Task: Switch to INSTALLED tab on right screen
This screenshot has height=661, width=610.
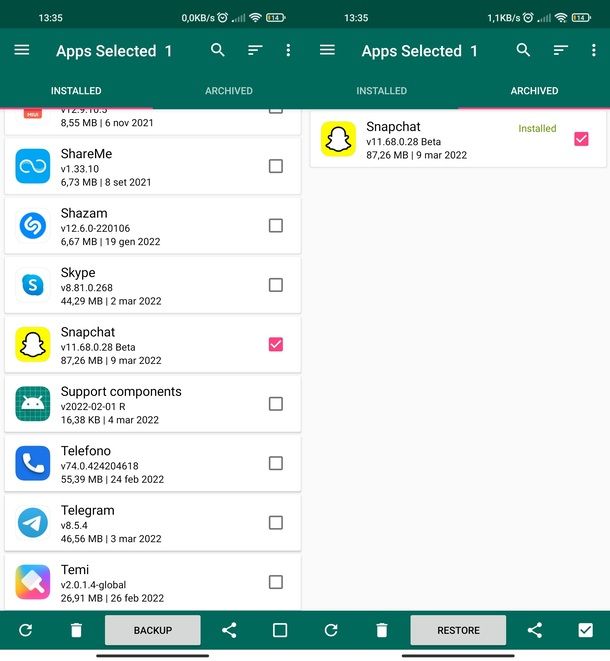Action: (x=382, y=91)
